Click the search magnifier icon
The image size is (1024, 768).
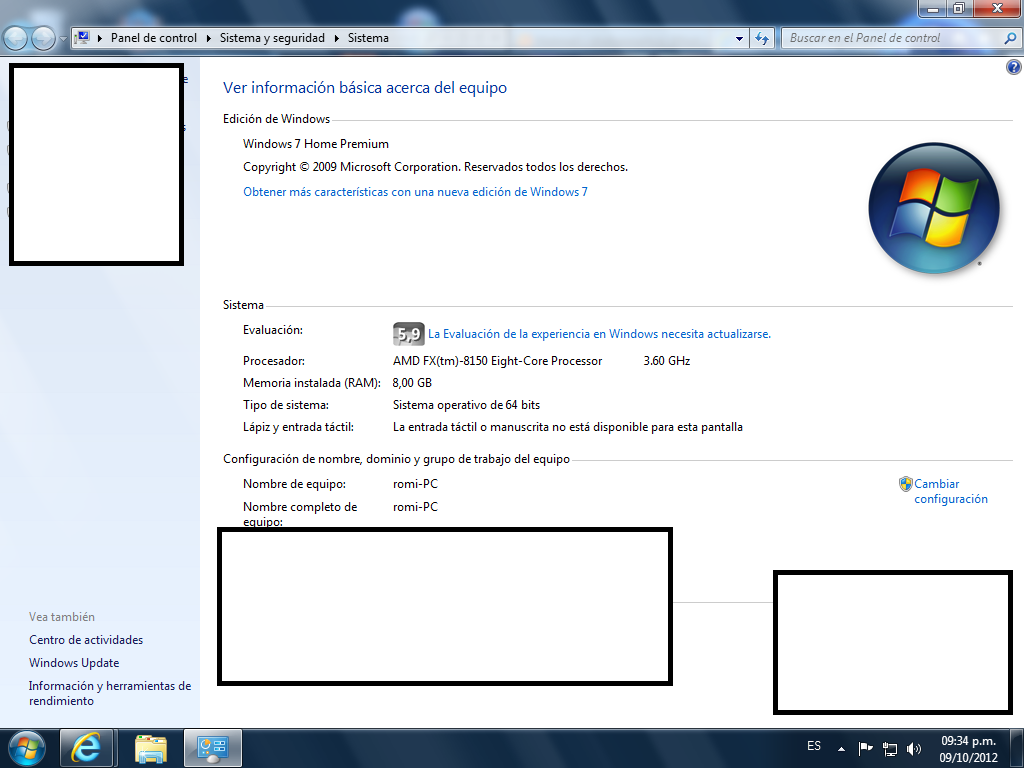(x=1010, y=39)
